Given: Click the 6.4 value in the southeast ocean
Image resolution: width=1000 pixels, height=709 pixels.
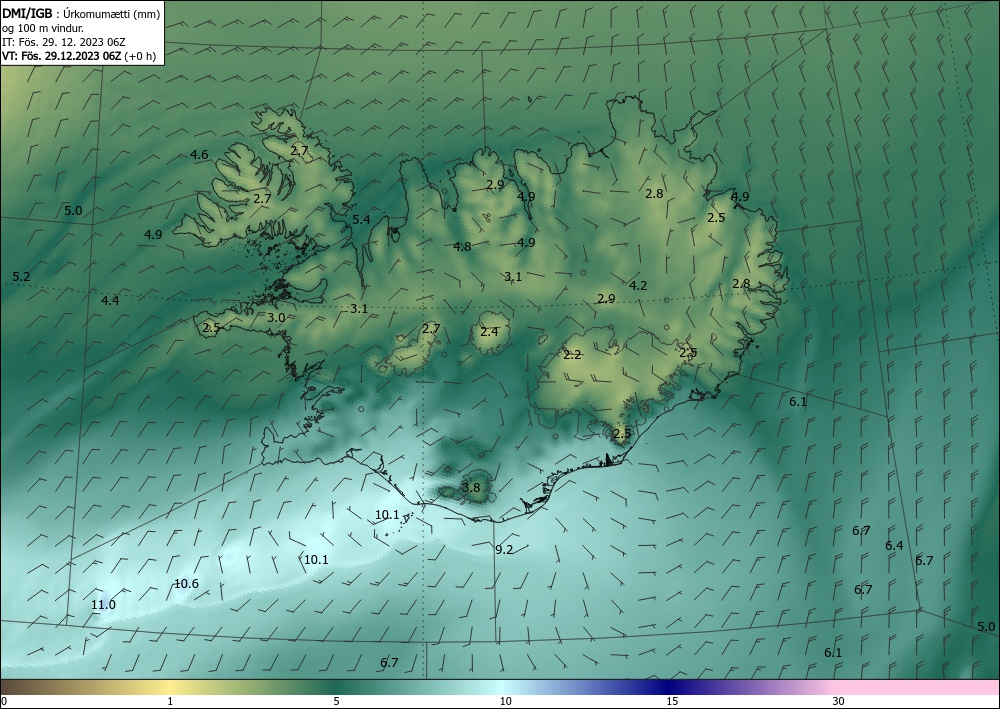Looking at the screenshot, I should click(x=894, y=546).
